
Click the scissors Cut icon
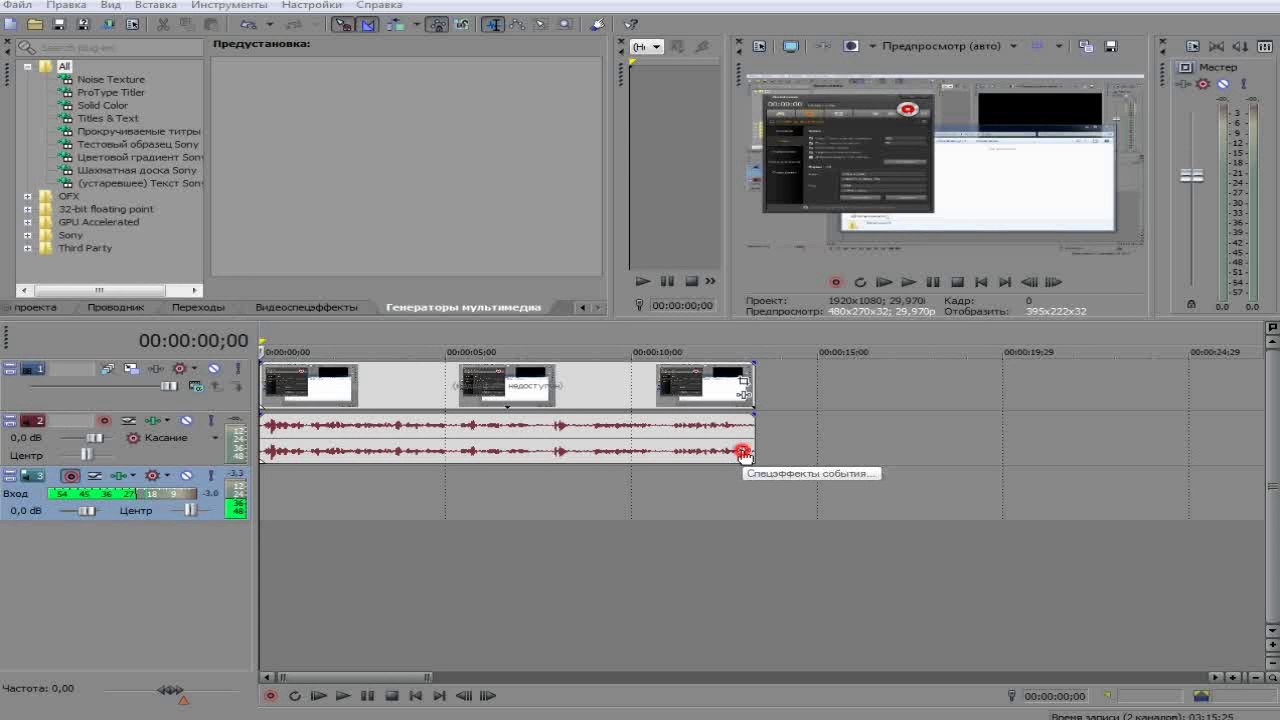tap(163, 24)
